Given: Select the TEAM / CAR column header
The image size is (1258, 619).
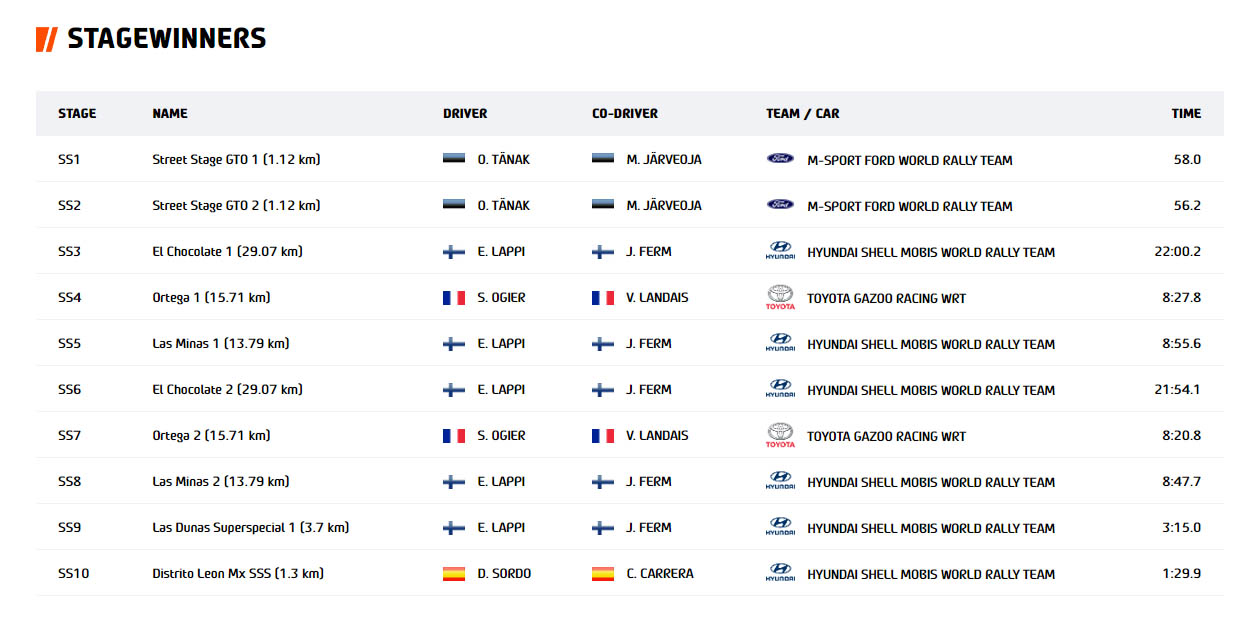Looking at the screenshot, I should click(x=803, y=113).
